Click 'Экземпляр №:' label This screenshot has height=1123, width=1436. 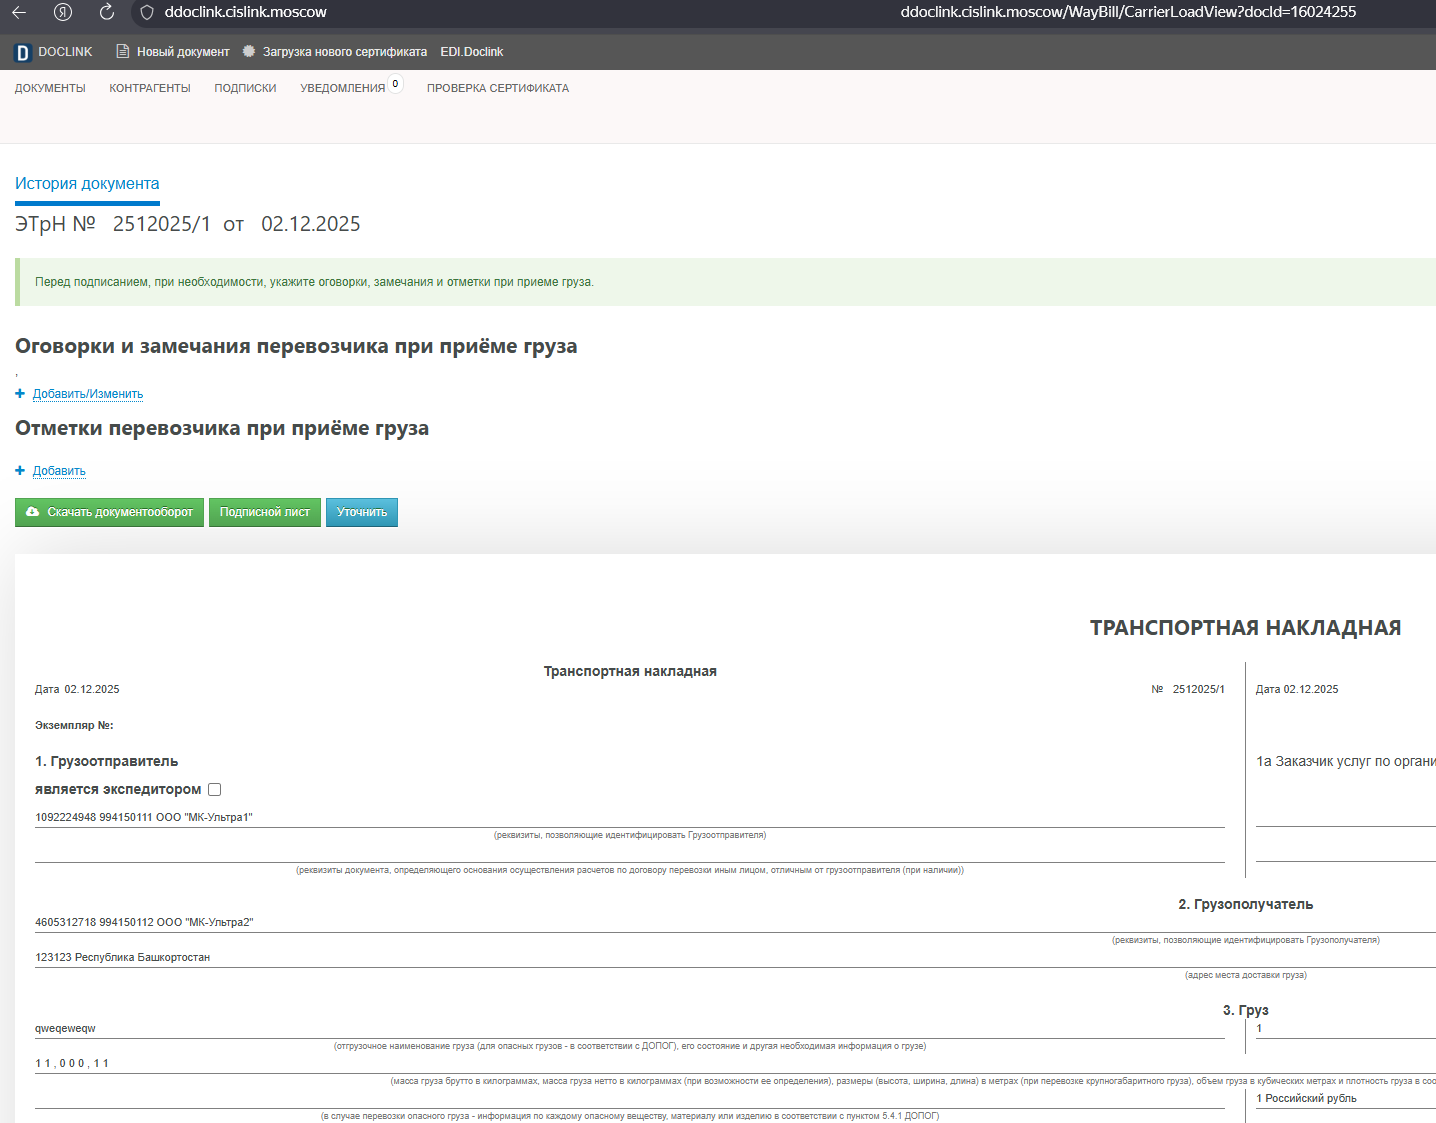pos(74,725)
